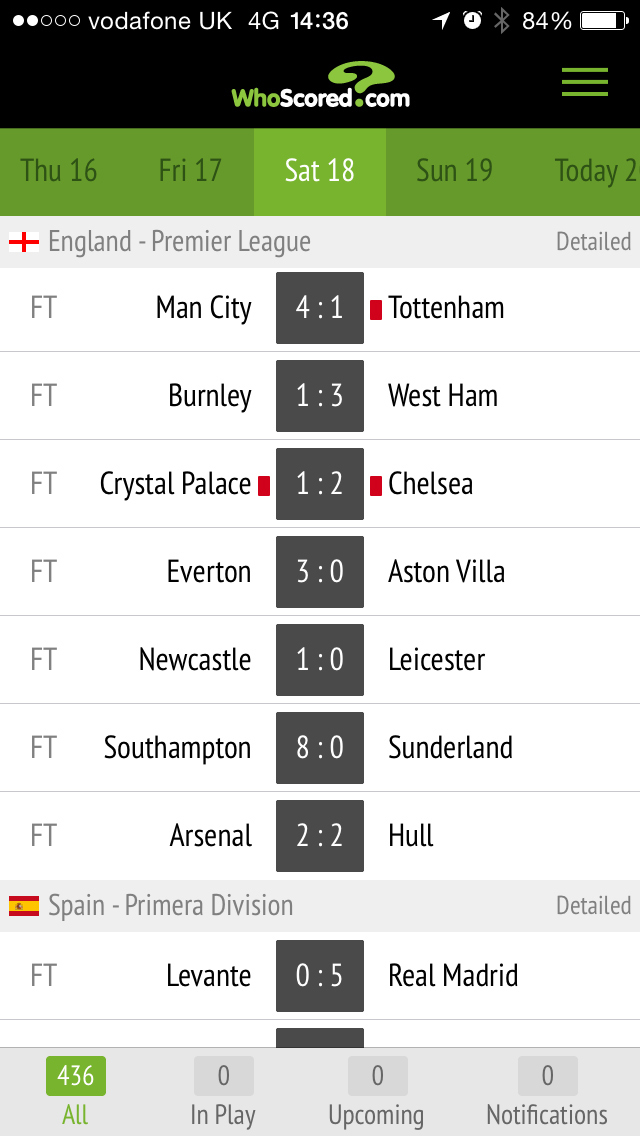Tap Chelsea's red card icon
Screen dimensions: 640x1136
point(376,485)
